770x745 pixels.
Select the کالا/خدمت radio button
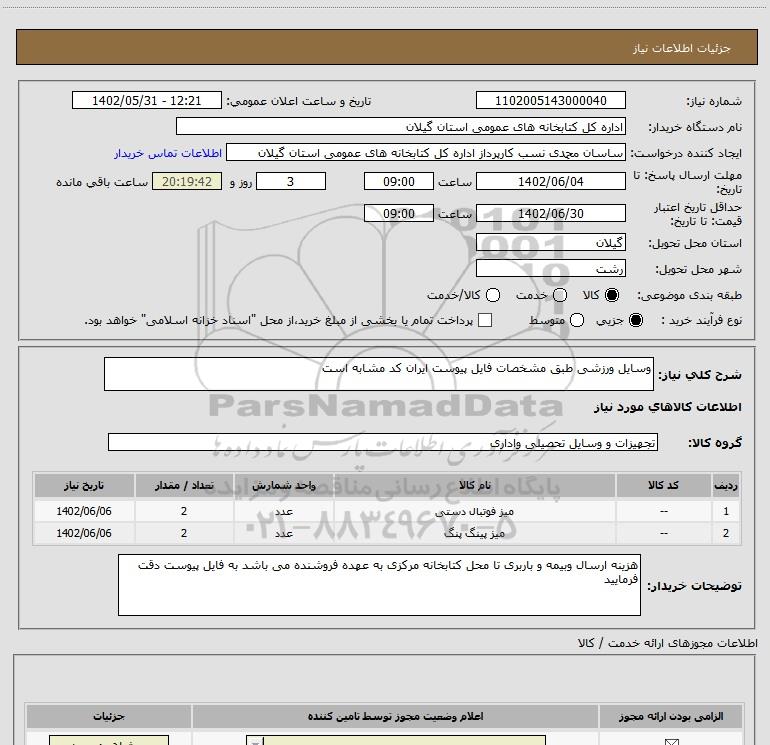point(493,295)
